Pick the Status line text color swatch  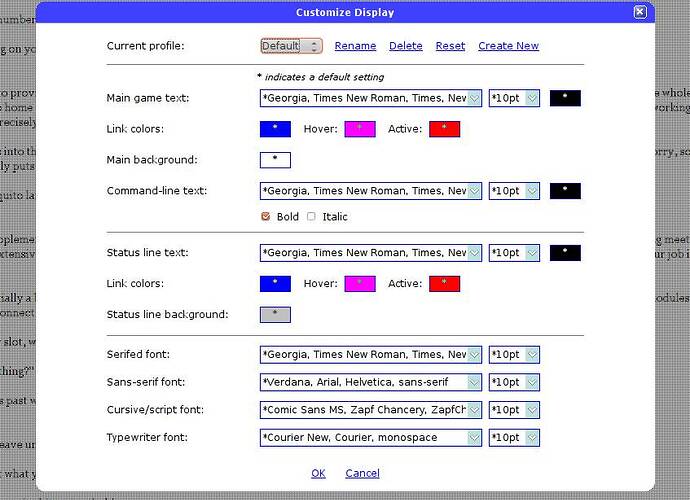pos(565,253)
